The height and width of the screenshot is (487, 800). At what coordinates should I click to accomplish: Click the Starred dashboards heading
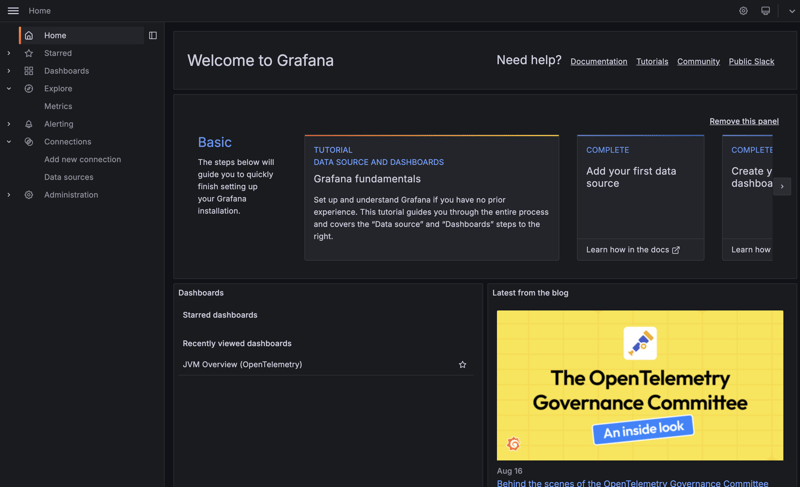(220, 315)
